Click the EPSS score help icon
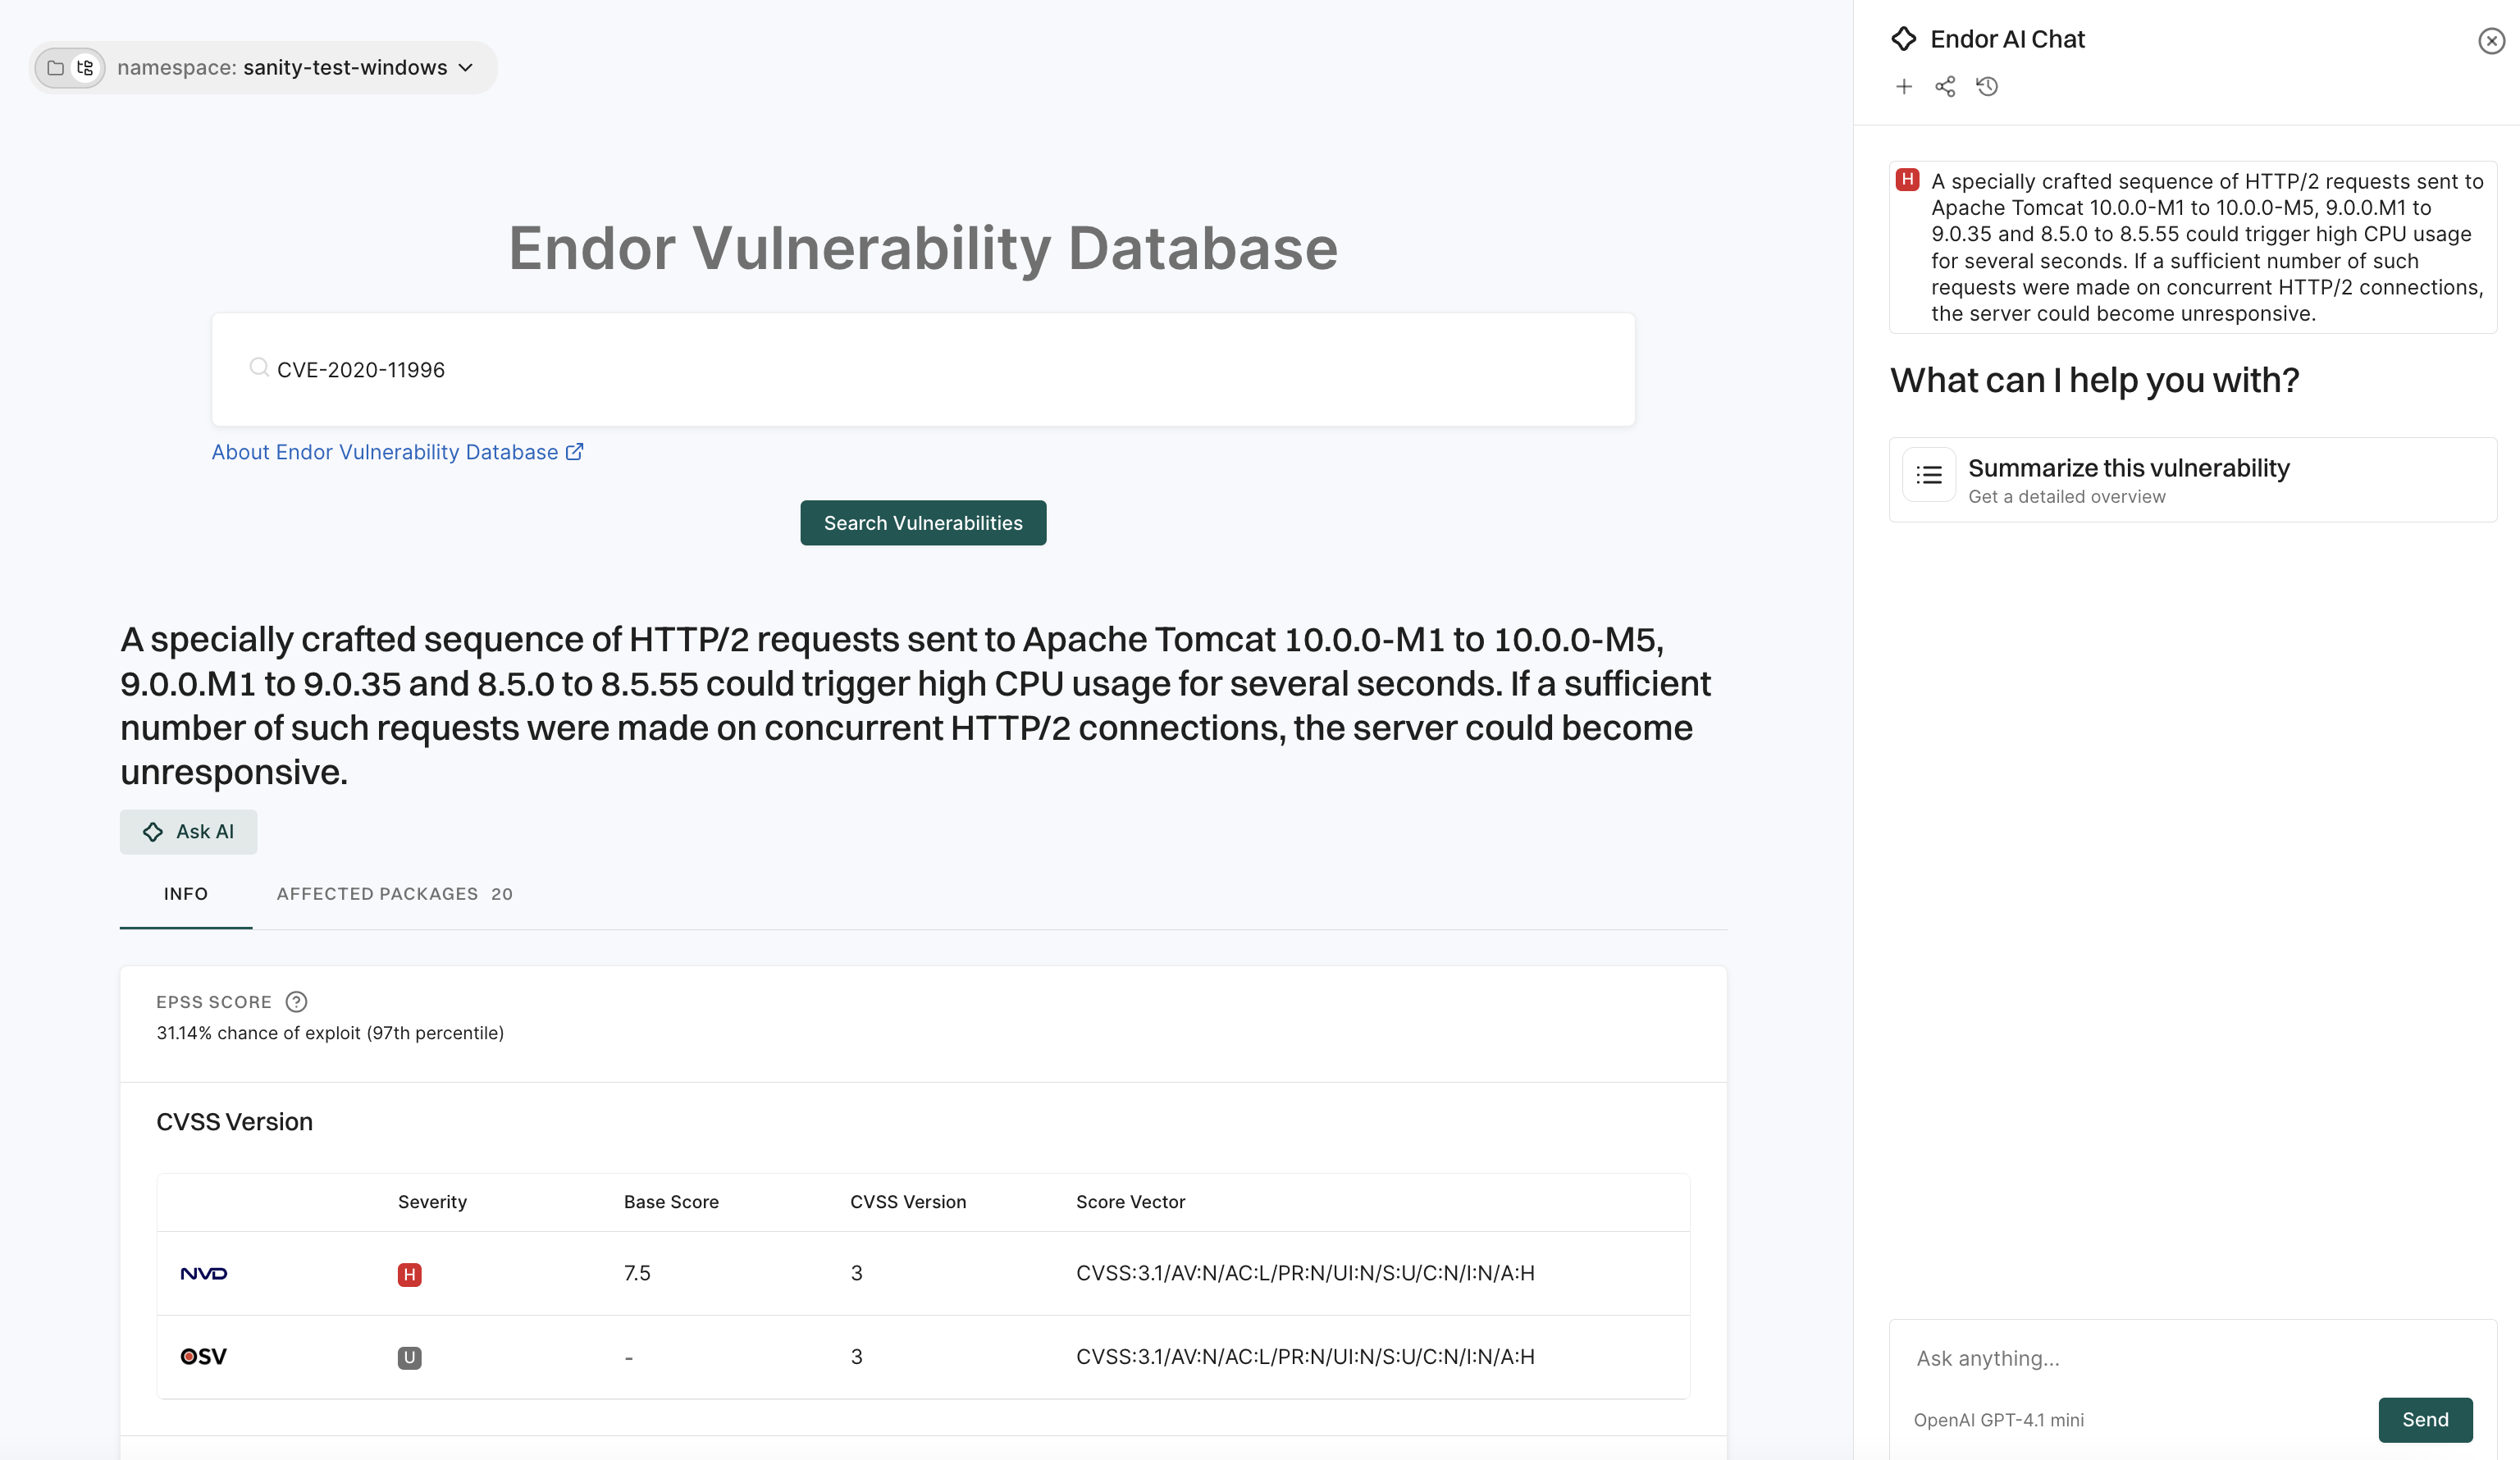 pyautogui.click(x=295, y=1001)
